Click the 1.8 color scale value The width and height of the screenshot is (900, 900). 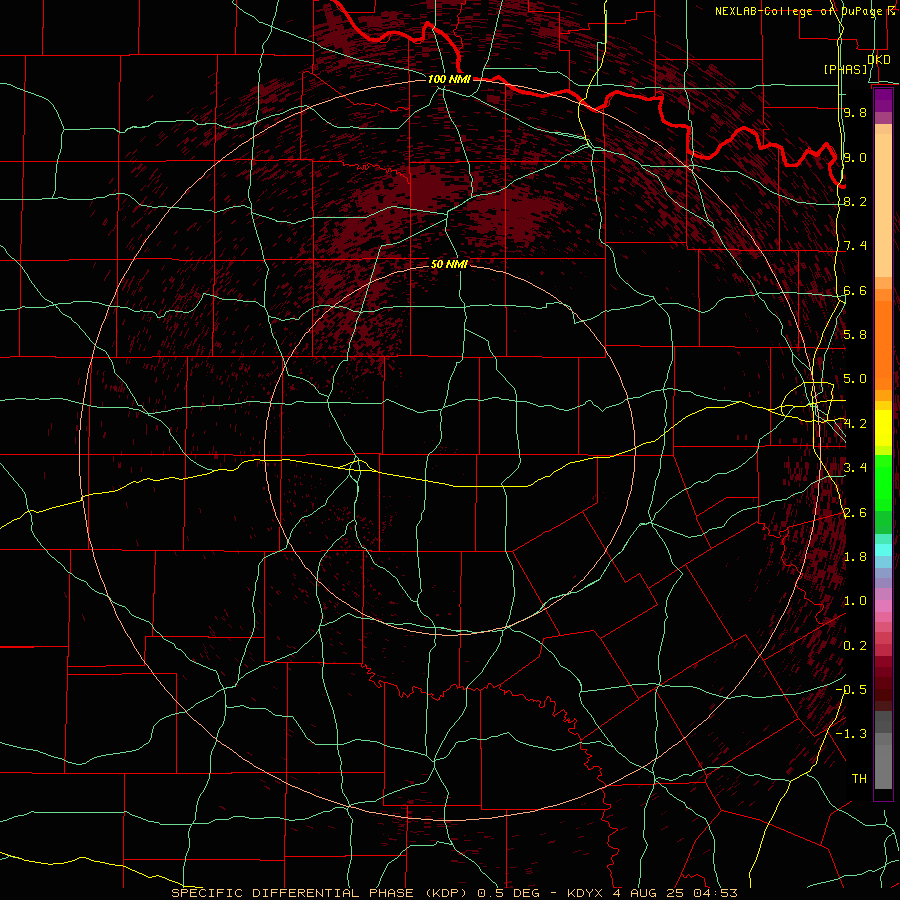point(855,557)
